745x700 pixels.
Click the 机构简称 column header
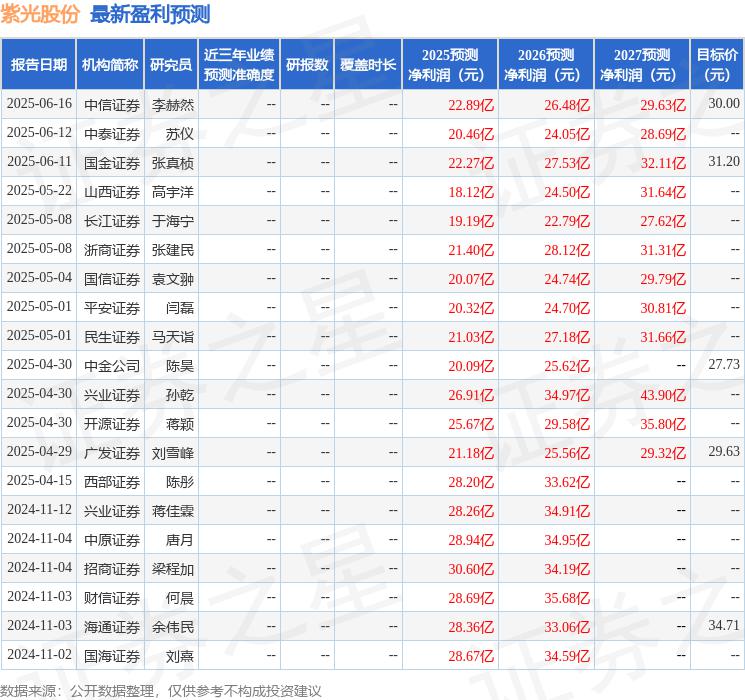[x=110, y=65]
